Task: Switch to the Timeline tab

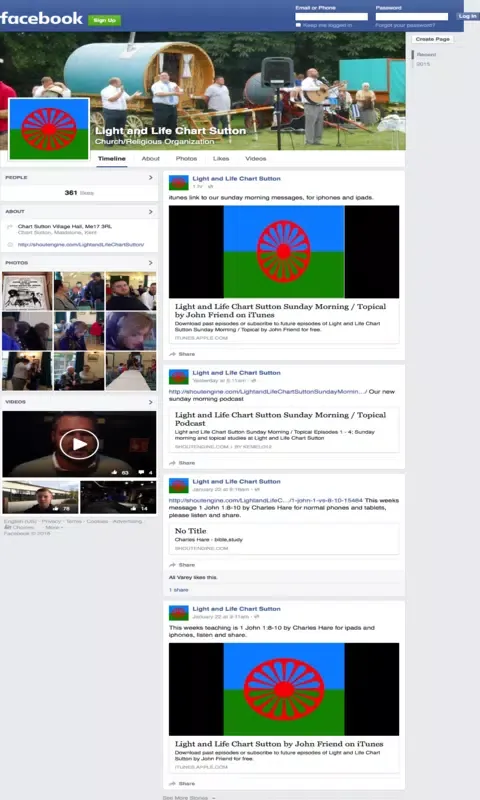Action: tap(112, 159)
